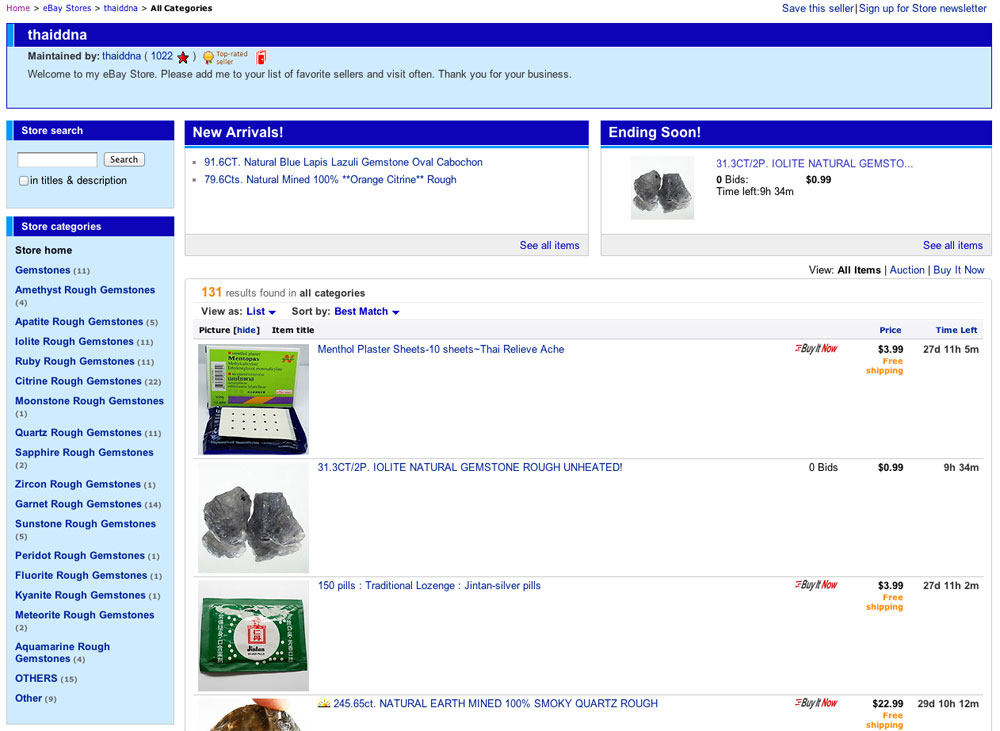Click the $0.99 price in Iolite listing row

890,467
